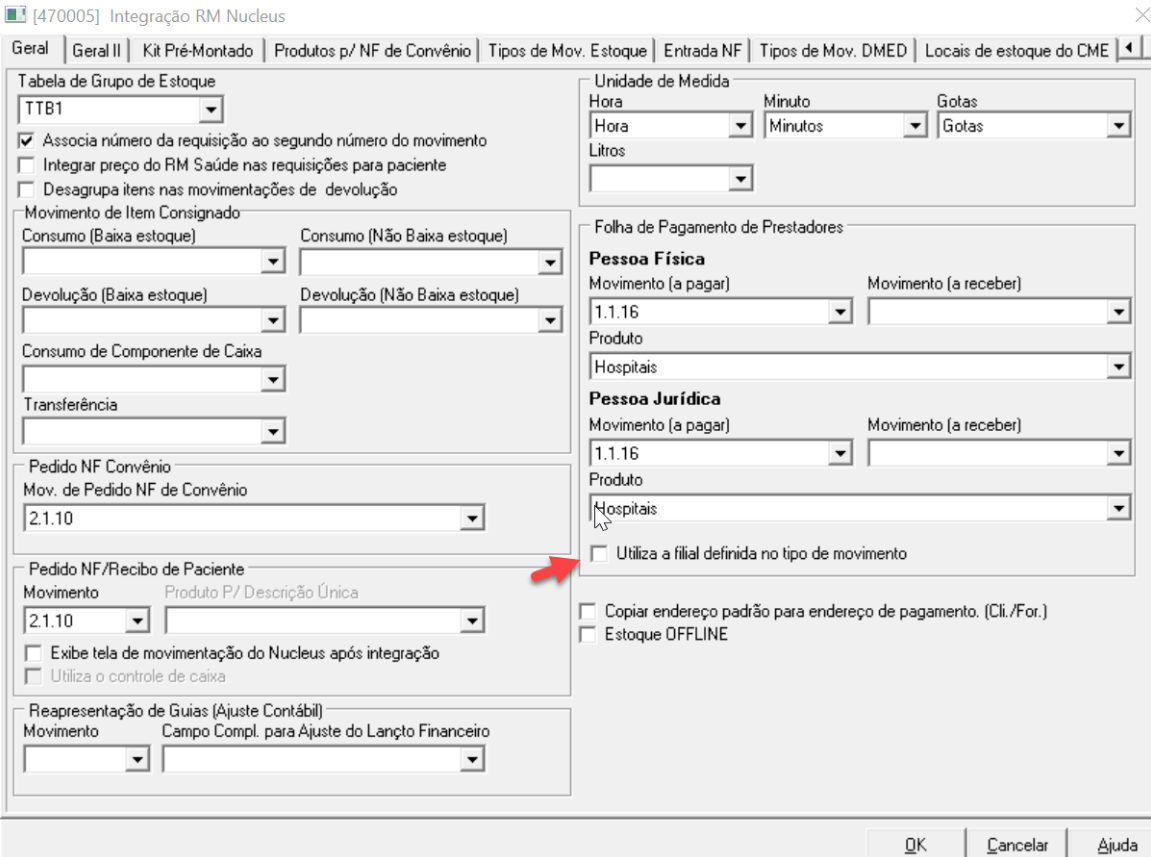Open Consumo (Não Baixa estoque) dropdown

click(550, 262)
